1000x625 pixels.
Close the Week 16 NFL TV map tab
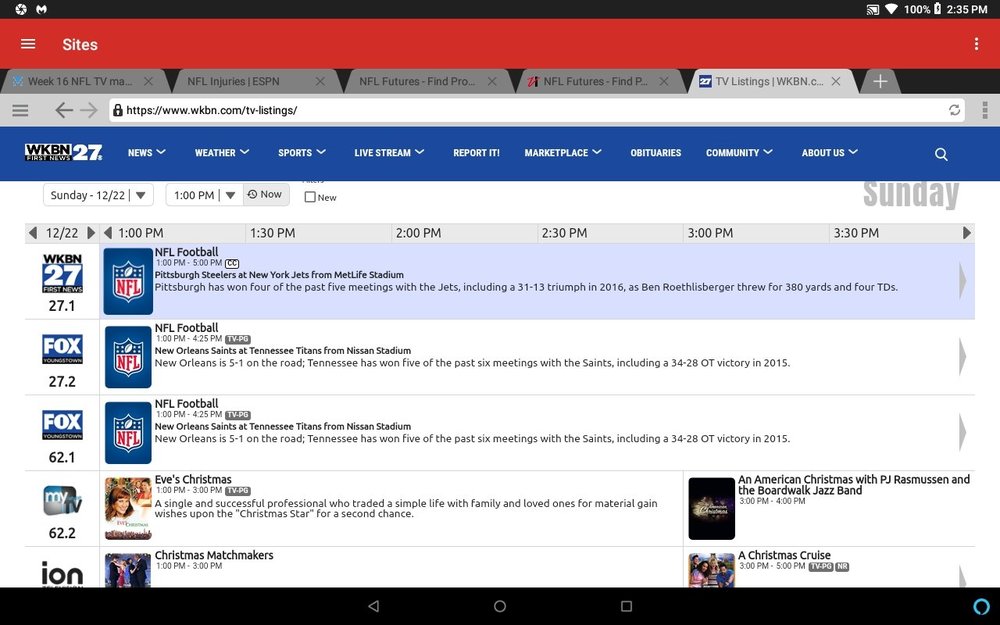[148, 82]
